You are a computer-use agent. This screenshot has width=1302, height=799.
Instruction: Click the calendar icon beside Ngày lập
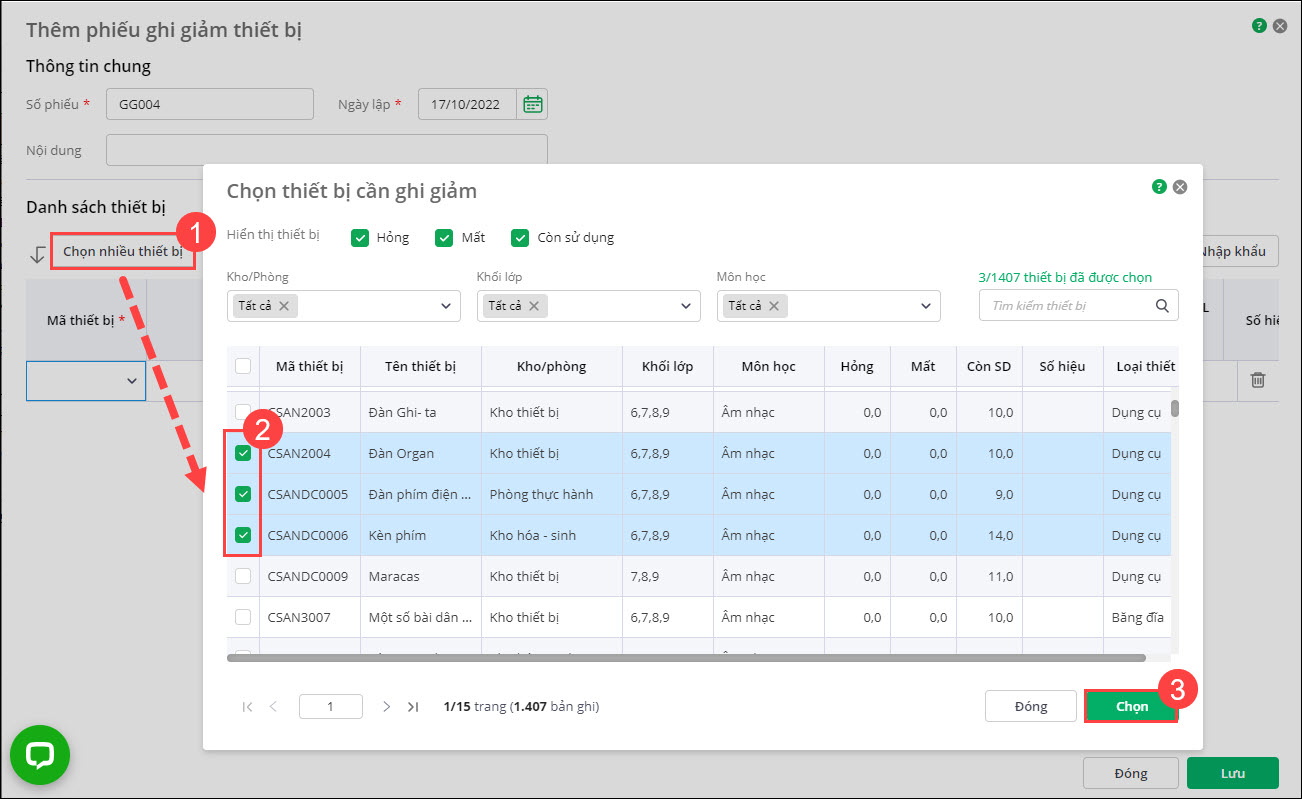(533, 104)
